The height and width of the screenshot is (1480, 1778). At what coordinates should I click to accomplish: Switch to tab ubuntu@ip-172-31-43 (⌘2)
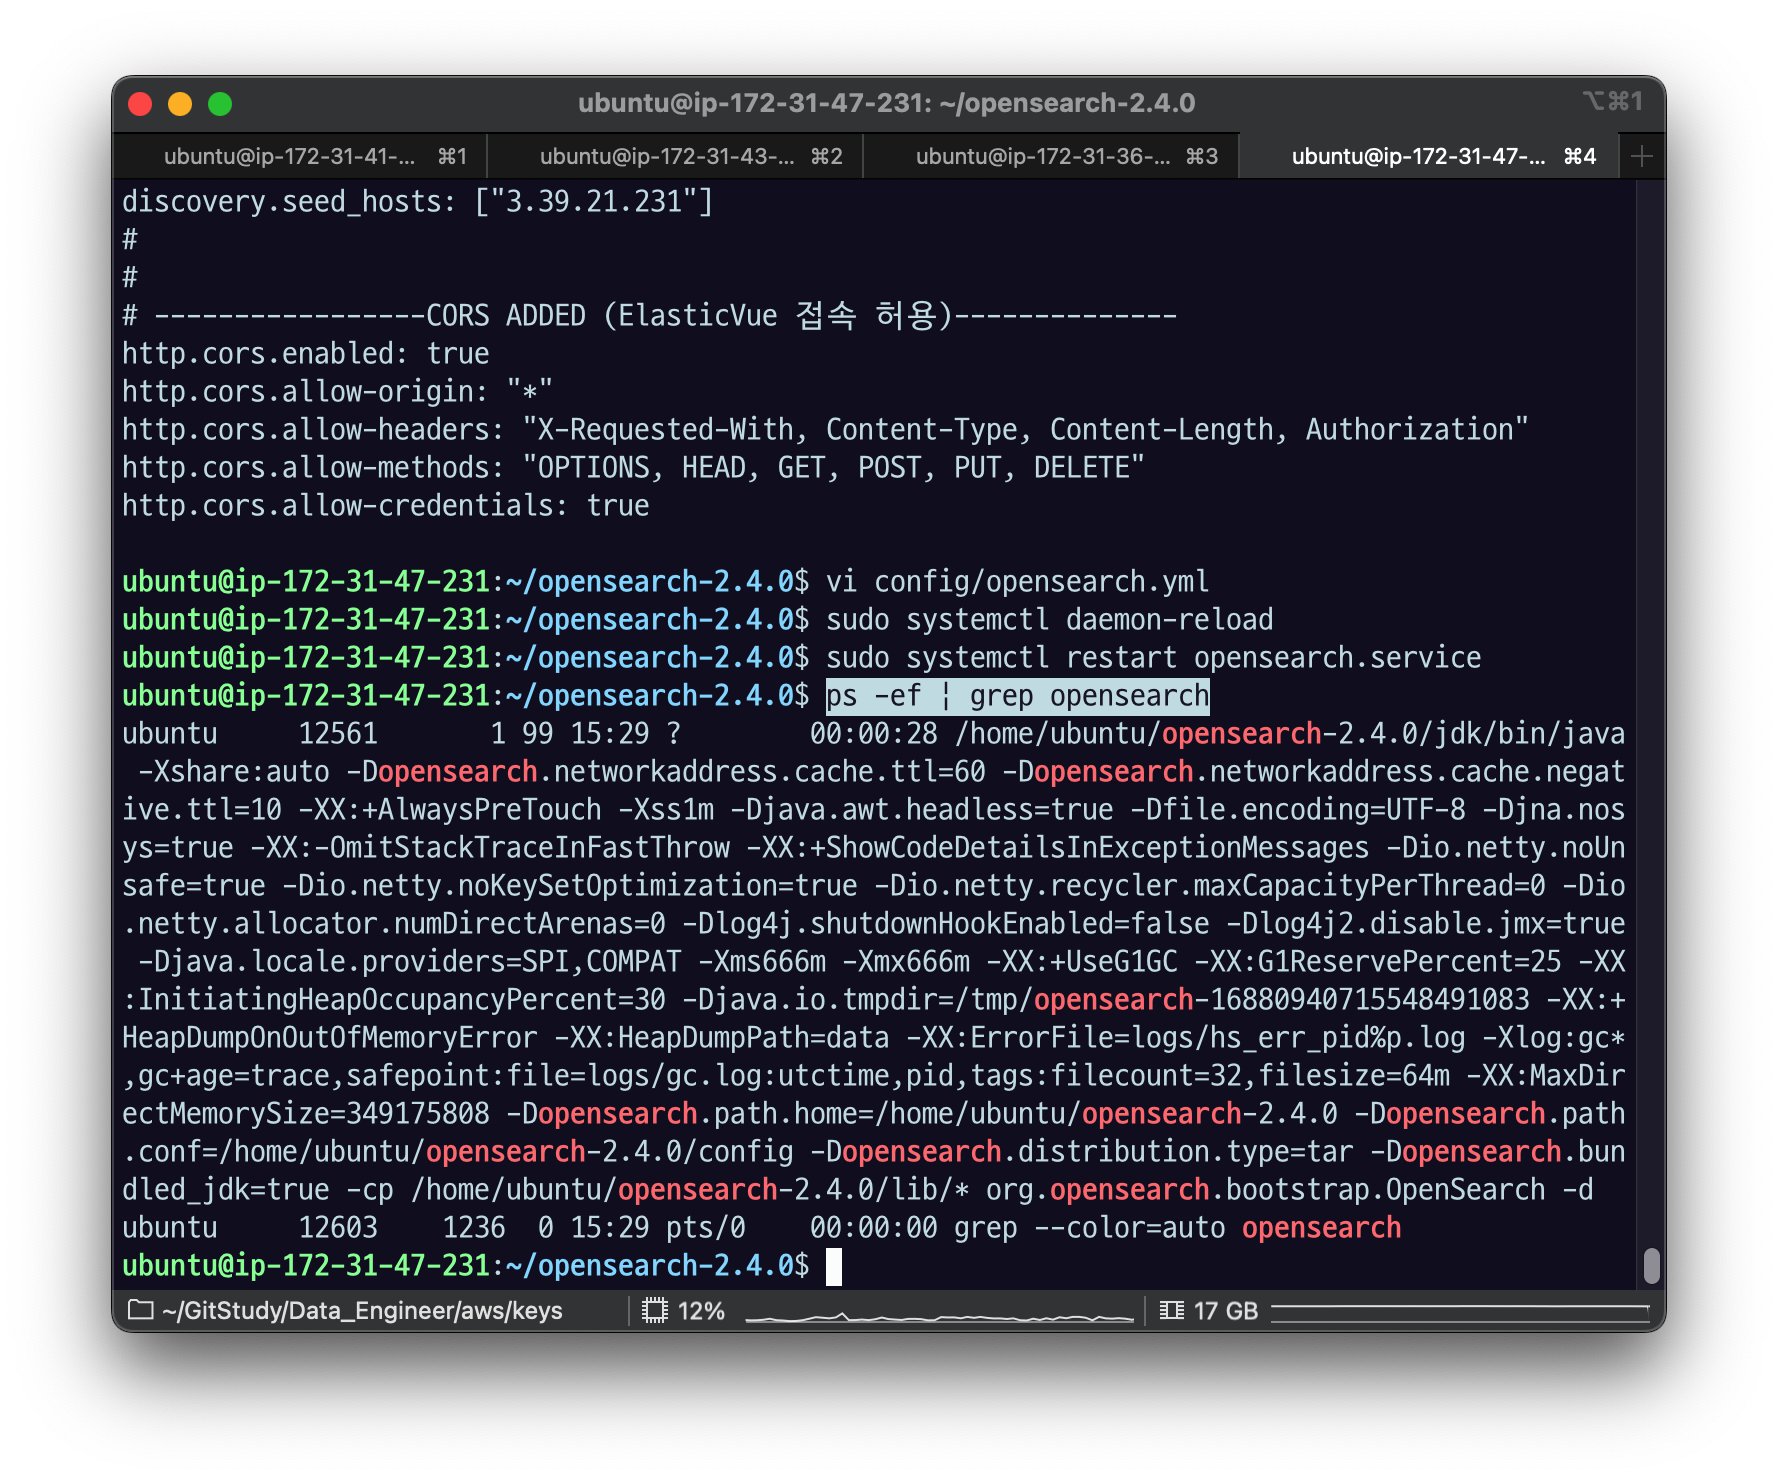676,156
